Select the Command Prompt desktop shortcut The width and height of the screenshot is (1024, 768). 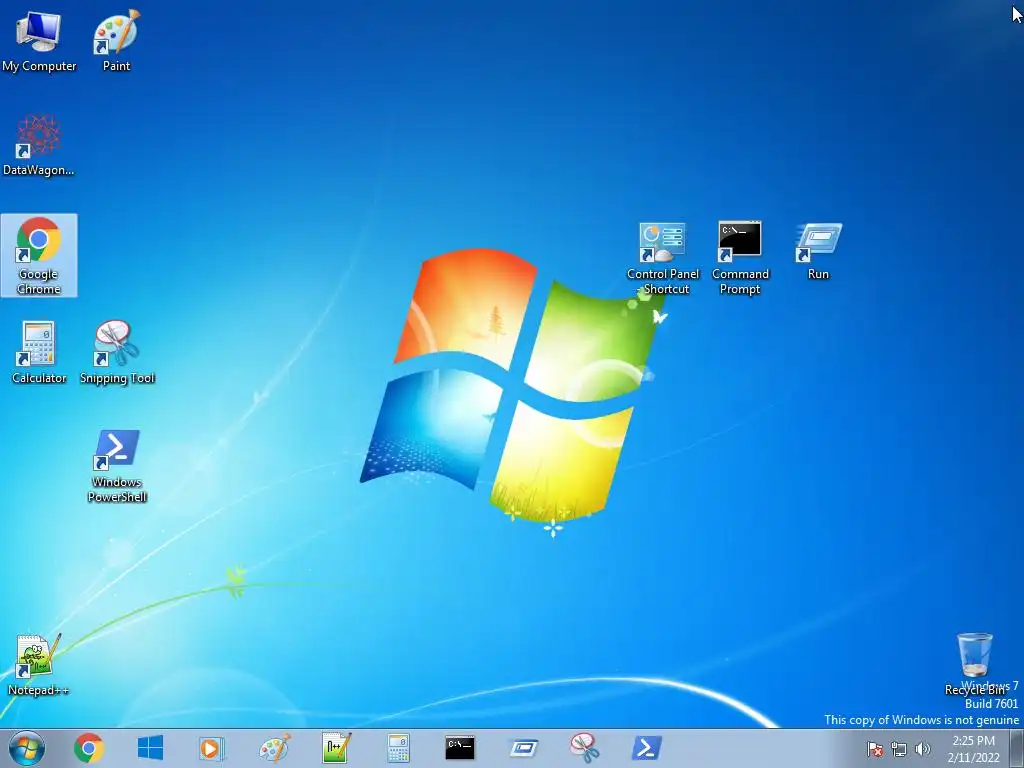click(x=740, y=259)
